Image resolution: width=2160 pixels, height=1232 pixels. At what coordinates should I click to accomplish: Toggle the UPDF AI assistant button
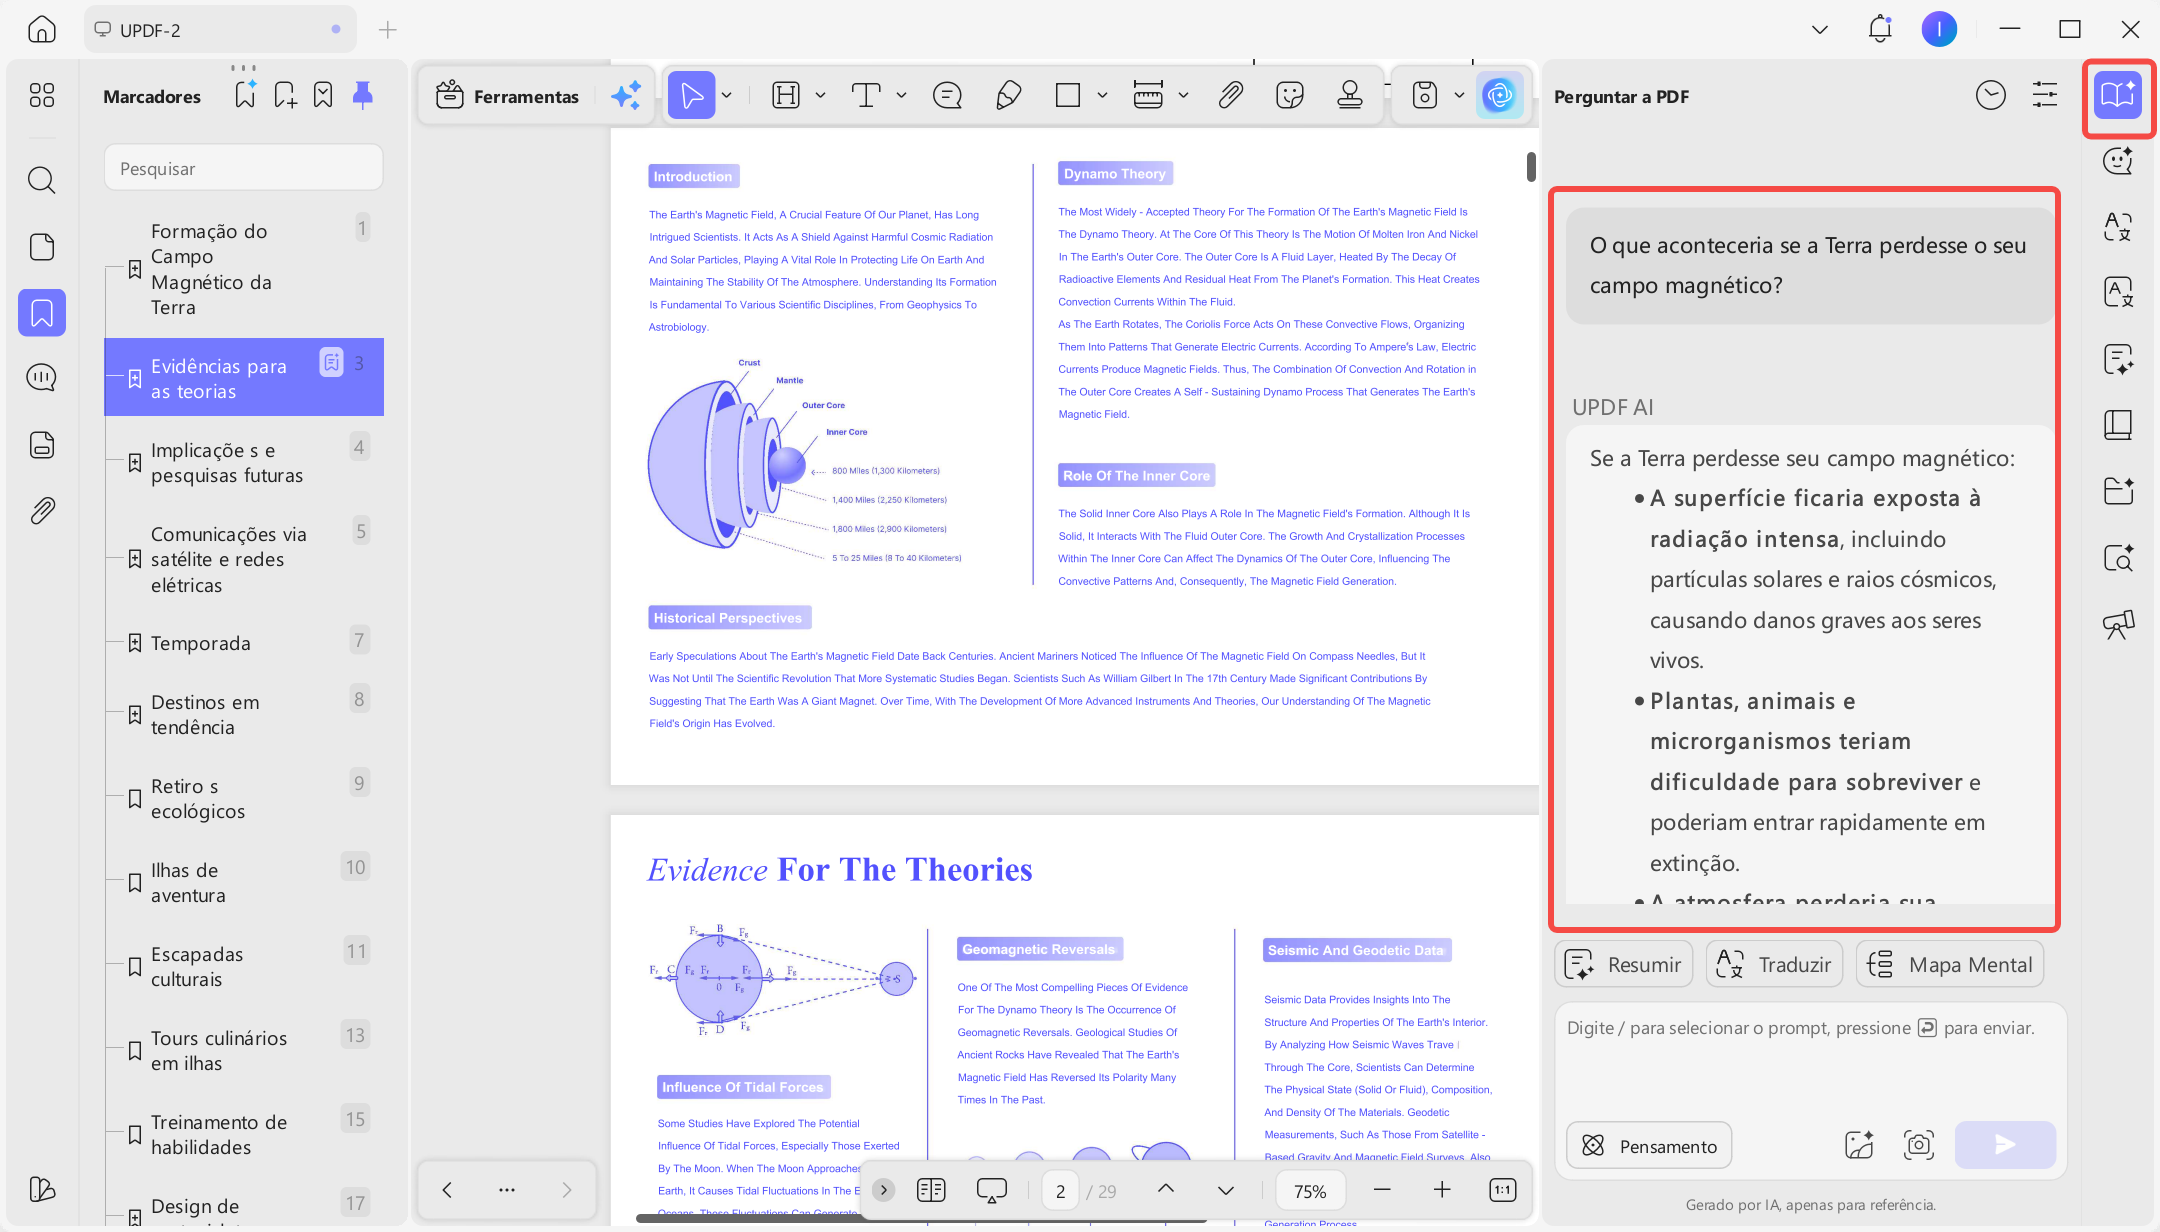point(1499,96)
